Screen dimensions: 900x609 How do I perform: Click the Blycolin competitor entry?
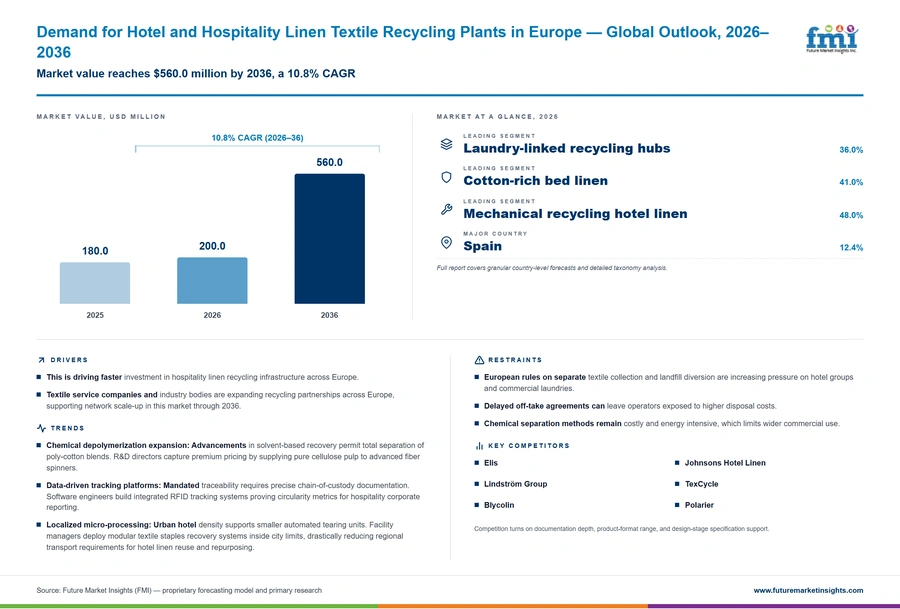(499, 505)
